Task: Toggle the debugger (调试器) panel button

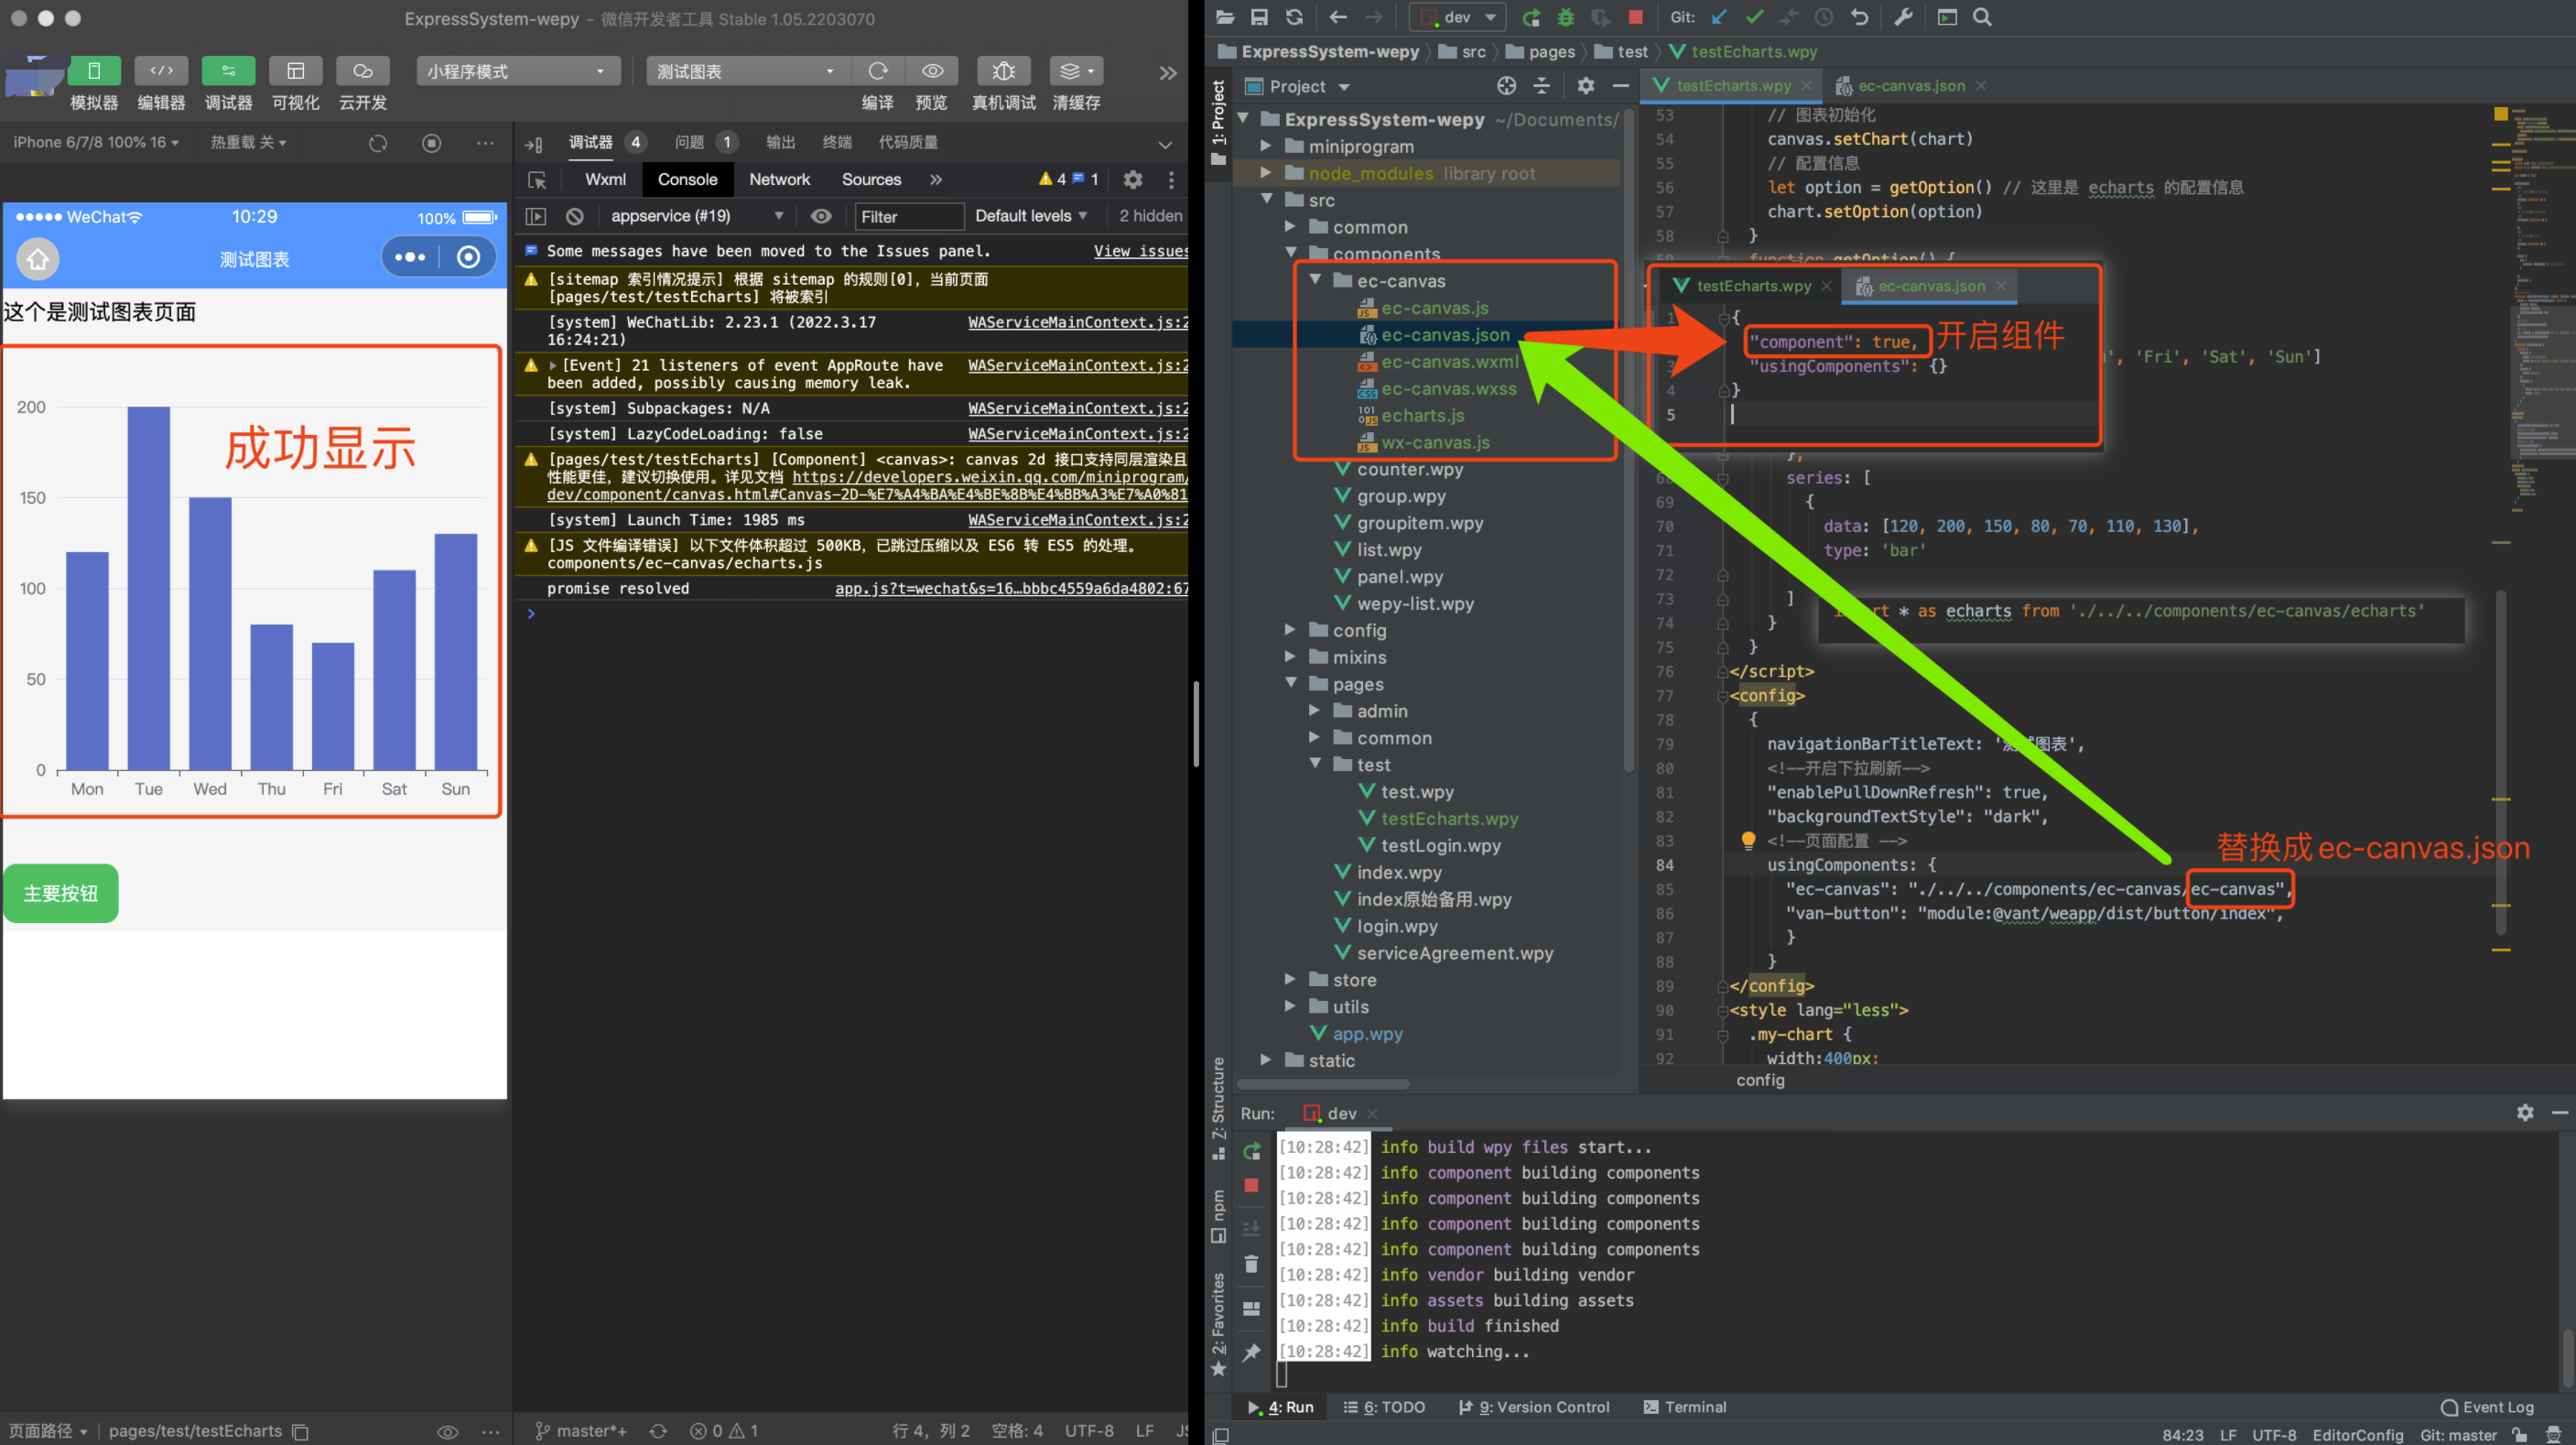Action: 228,71
